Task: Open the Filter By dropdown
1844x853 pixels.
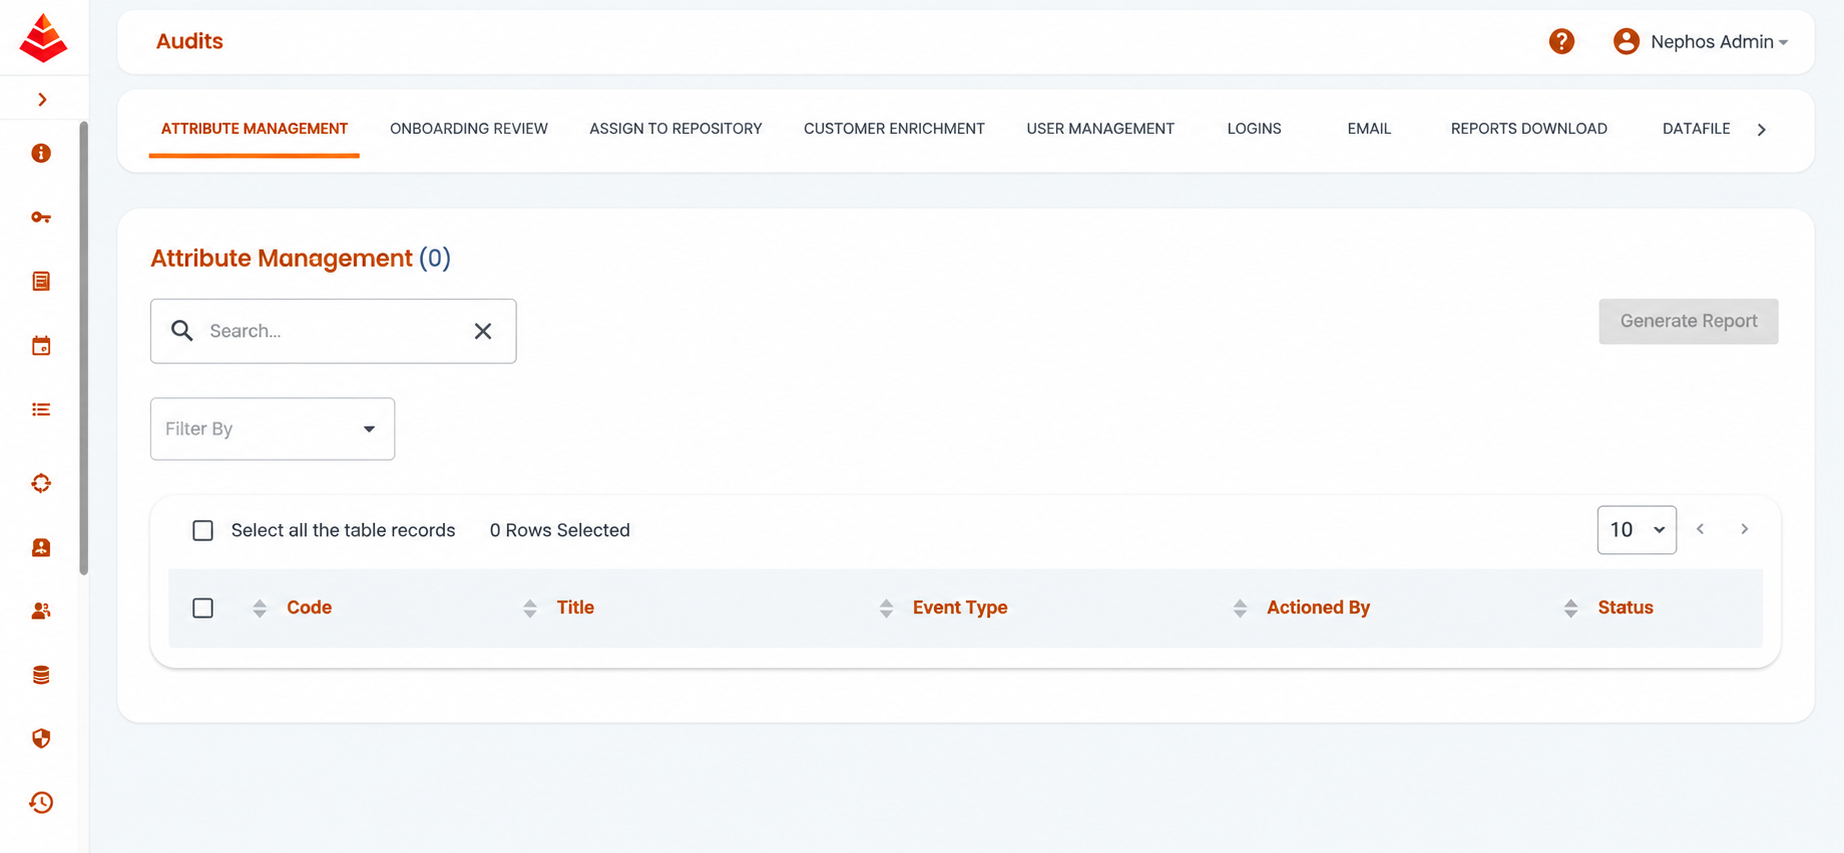Action: [x=272, y=429]
